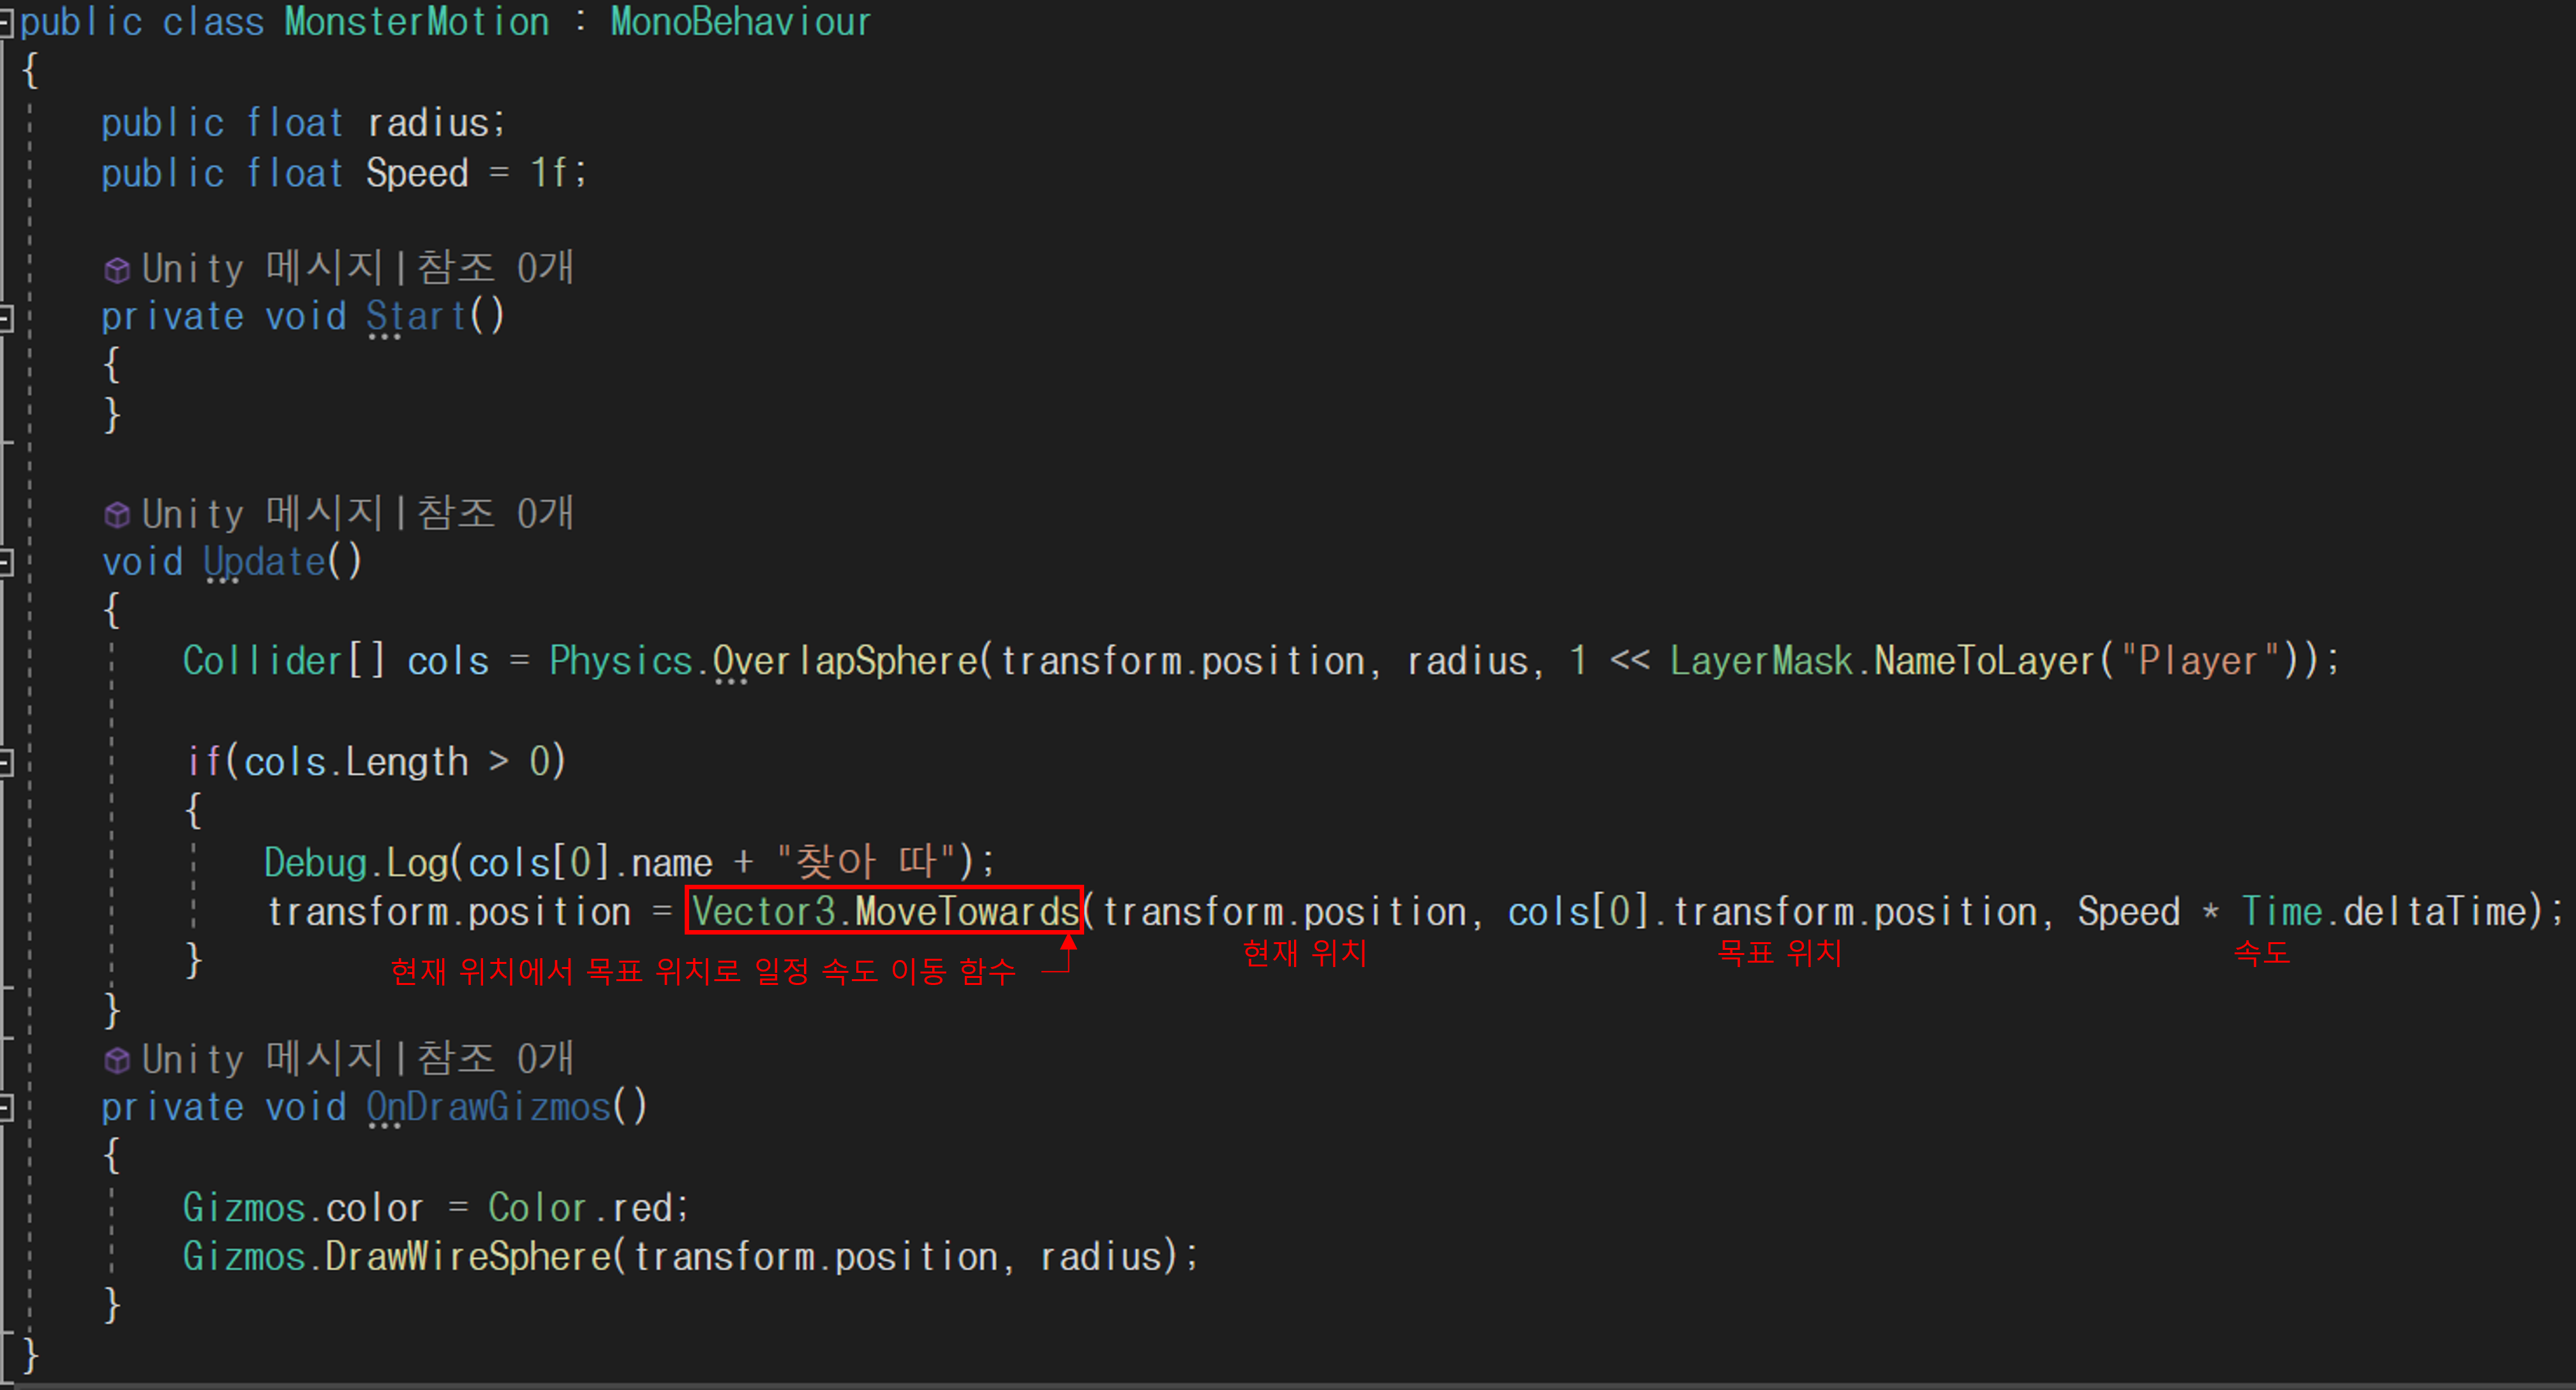Open 'Unity 메시지' CodeLens above Start
Image resolution: width=2576 pixels, height=1390 pixels.
click(x=262, y=268)
